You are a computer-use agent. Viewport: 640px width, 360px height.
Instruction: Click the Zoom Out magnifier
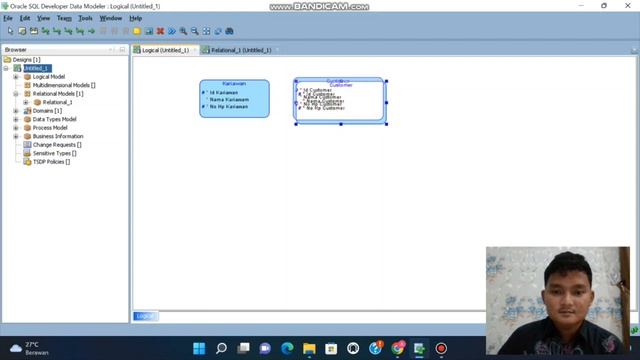coord(195,31)
